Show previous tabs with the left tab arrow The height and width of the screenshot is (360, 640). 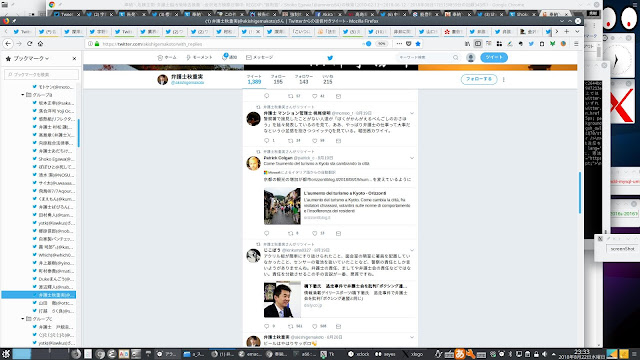tap(6, 31)
